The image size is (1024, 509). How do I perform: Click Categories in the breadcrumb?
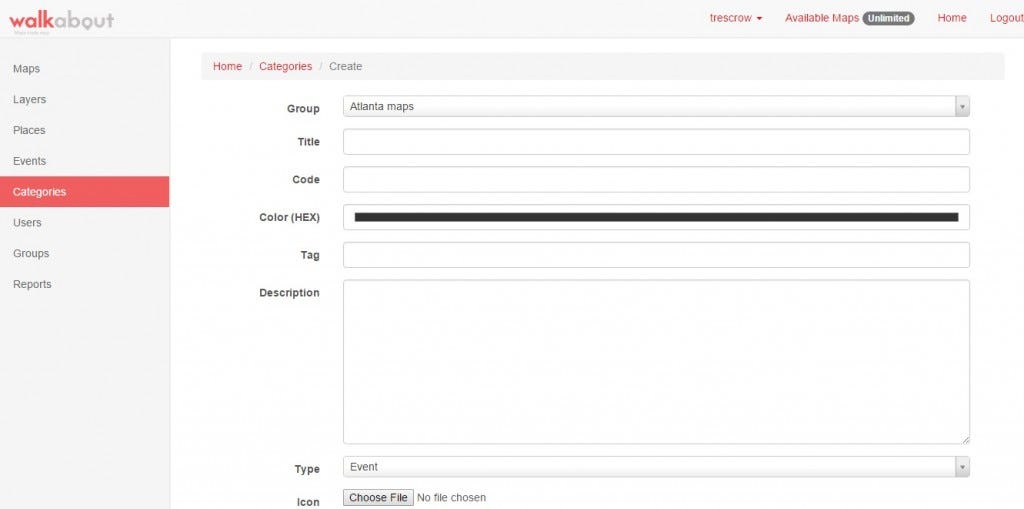285,66
